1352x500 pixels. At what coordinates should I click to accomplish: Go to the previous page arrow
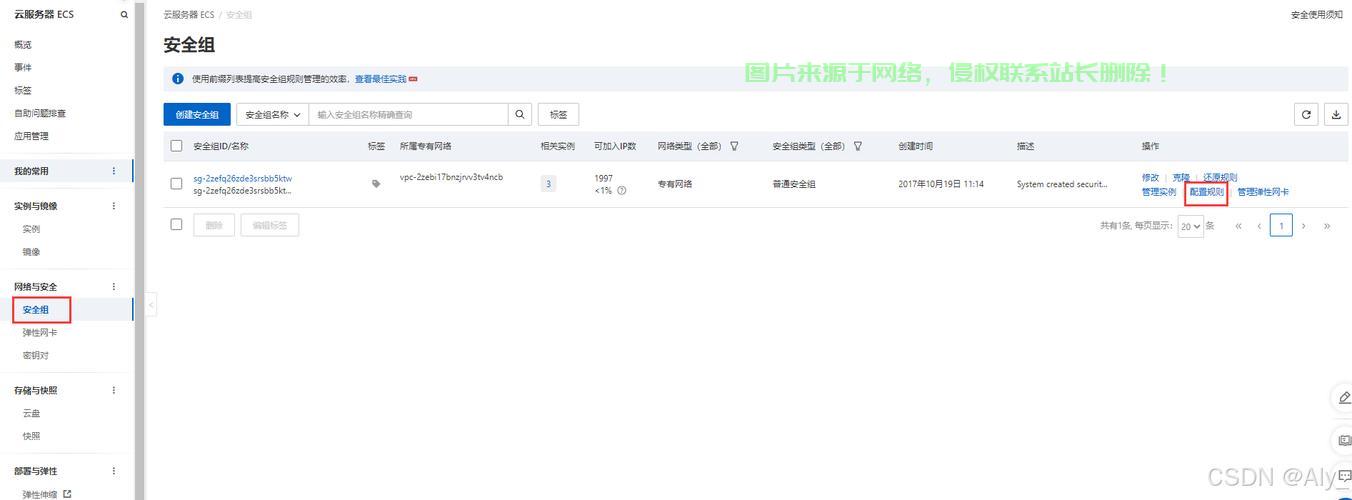pyautogui.click(x=1259, y=226)
